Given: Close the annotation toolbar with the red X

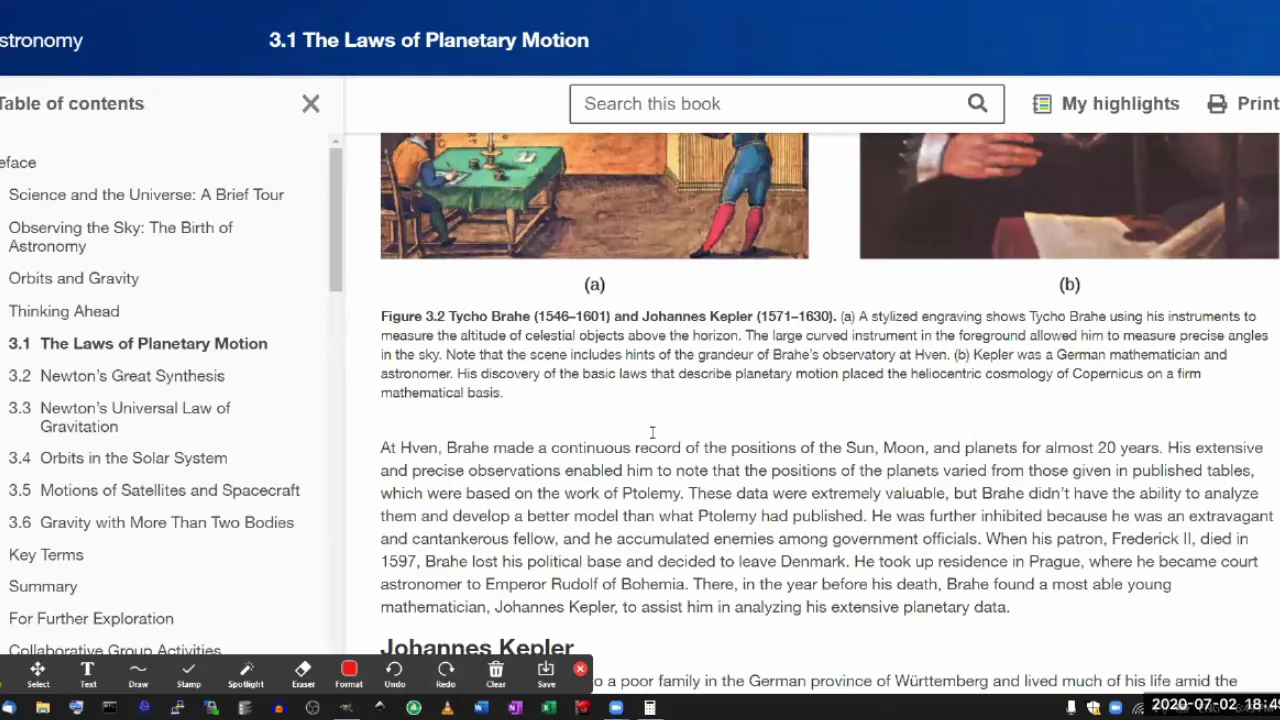Looking at the screenshot, I should tap(580, 669).
